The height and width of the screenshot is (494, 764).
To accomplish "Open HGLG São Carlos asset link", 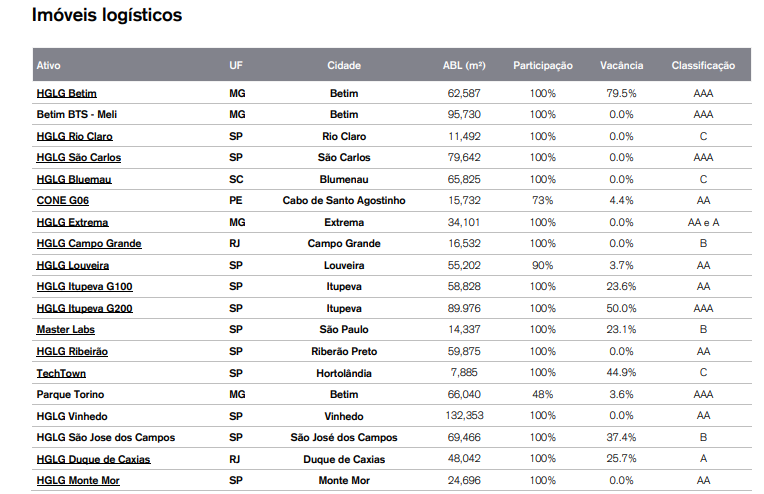I will 79,158.
